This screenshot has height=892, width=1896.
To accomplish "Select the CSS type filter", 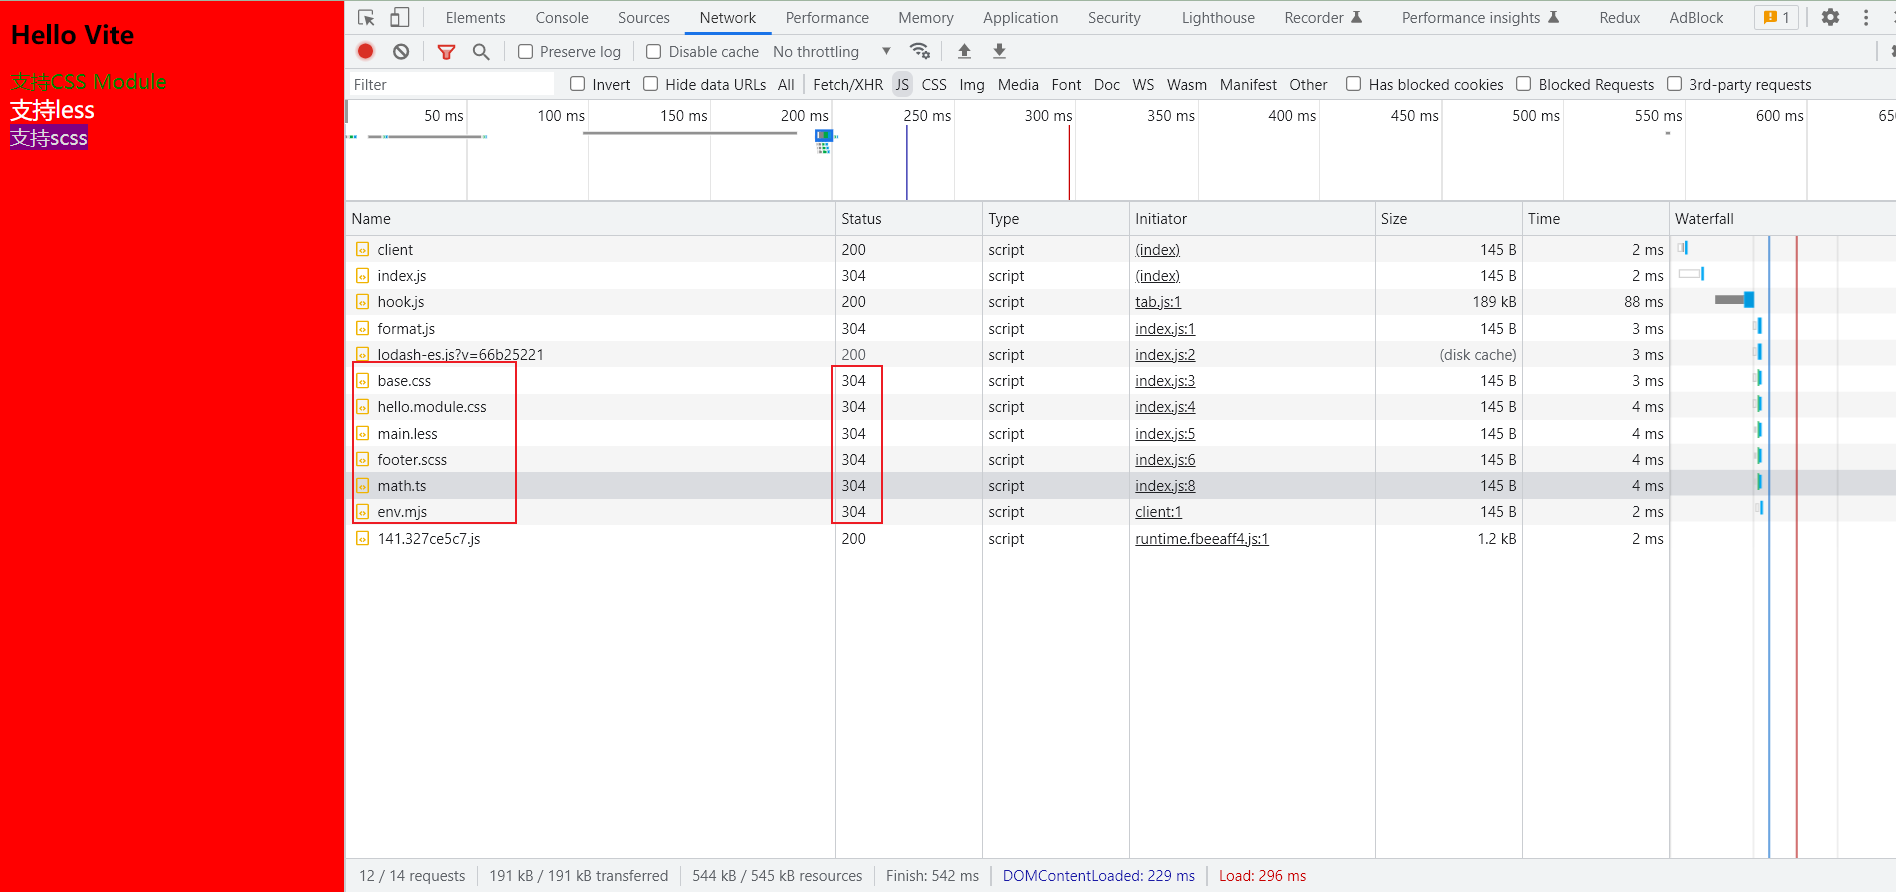I will pos(934,85).
